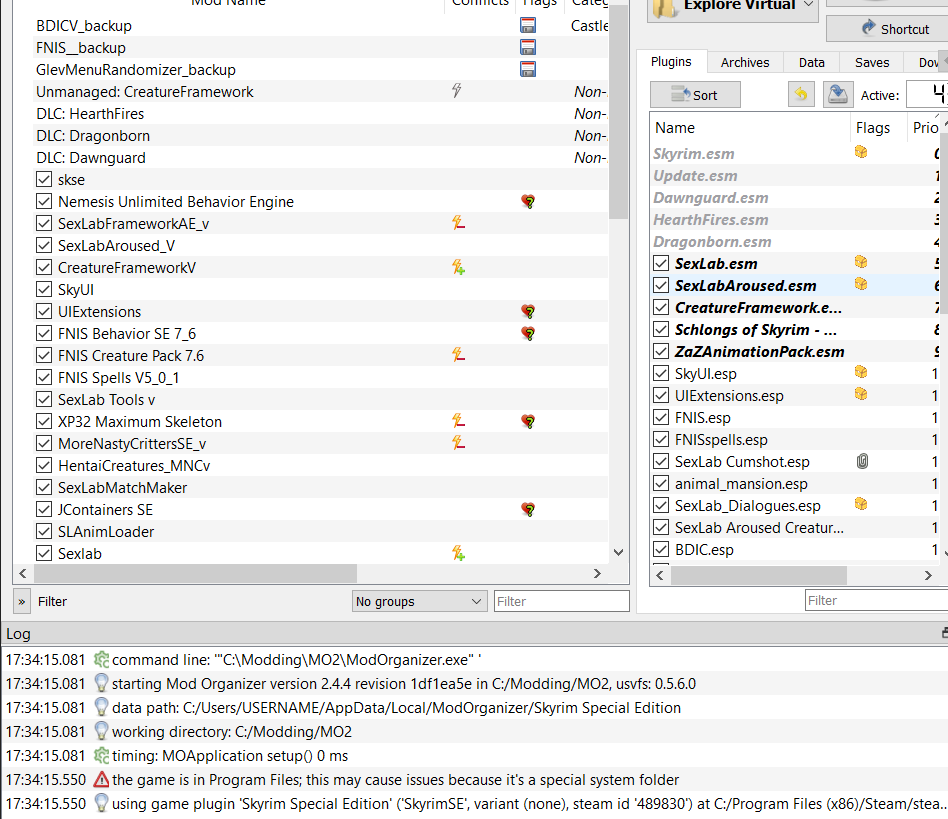Select the Dragonborn.esm plugin row
This screenshot has height=819, width=948.
796,242
